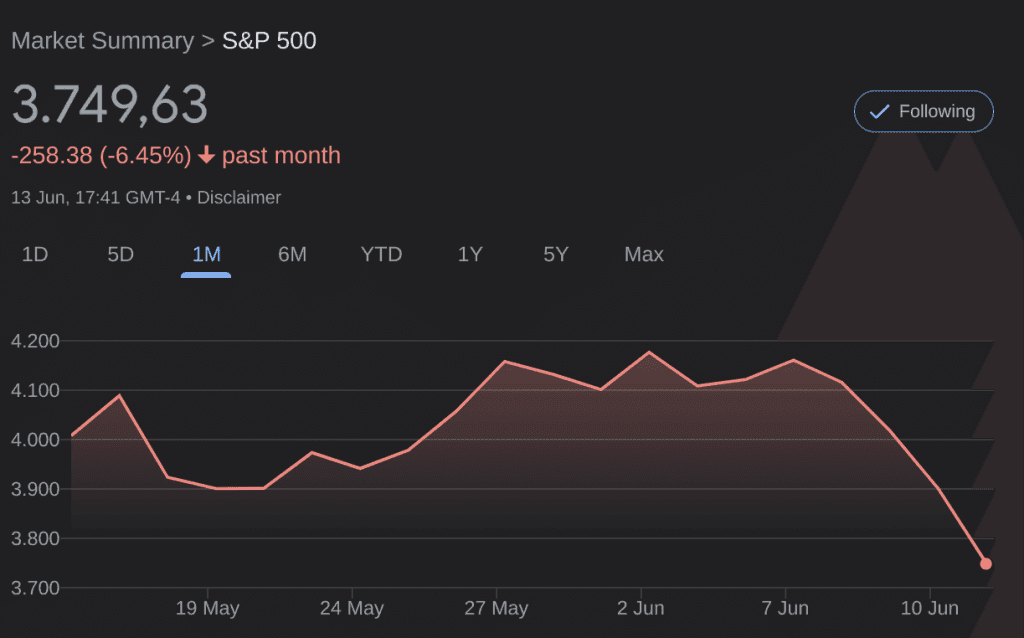Image resolution: width=1024 pixels, height=638 pixels.
Task: Click the -258.38 (-6.45%) change text
Action: point(101,156)
